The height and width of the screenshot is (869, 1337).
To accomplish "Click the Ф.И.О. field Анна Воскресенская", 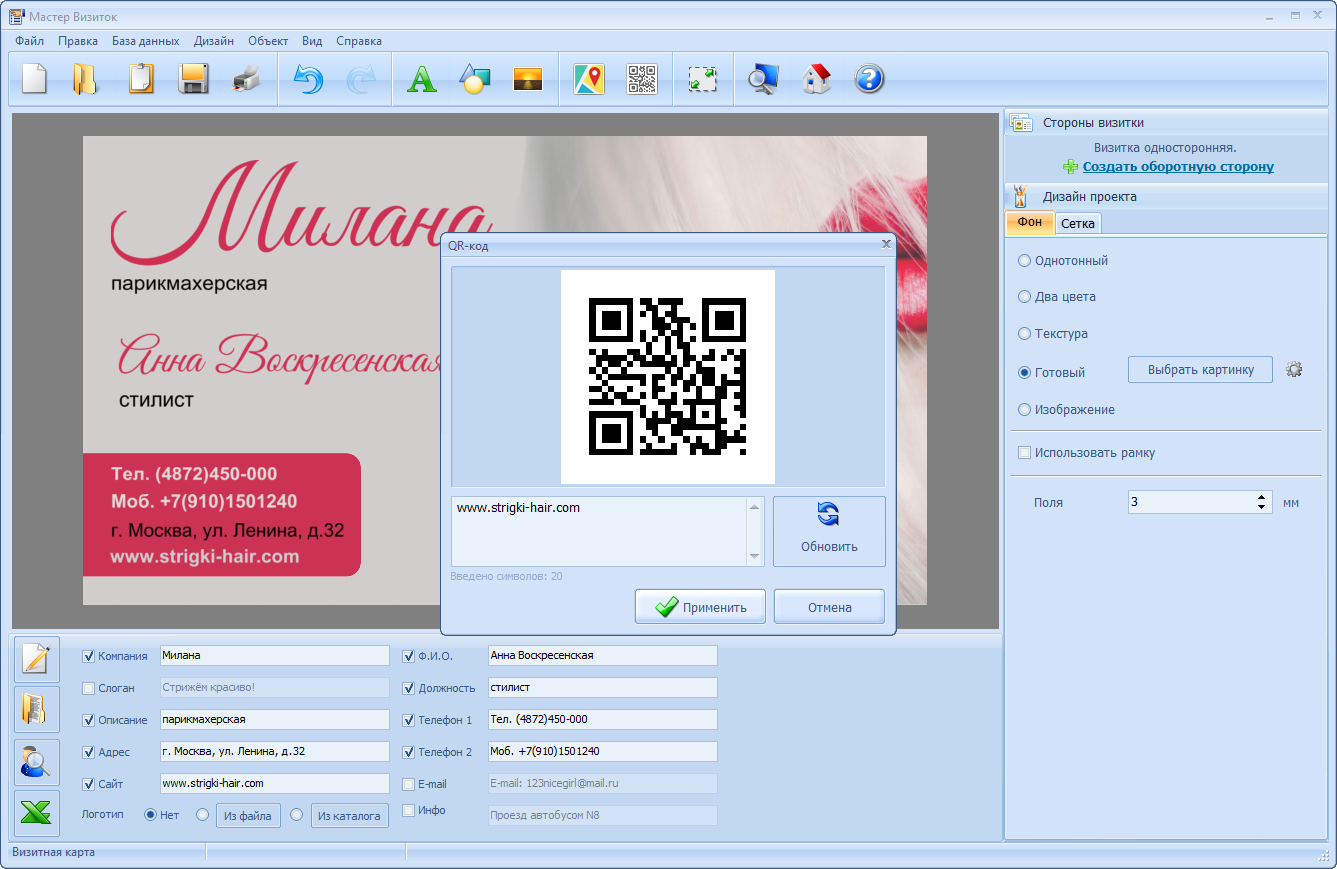I will (603, 656).
